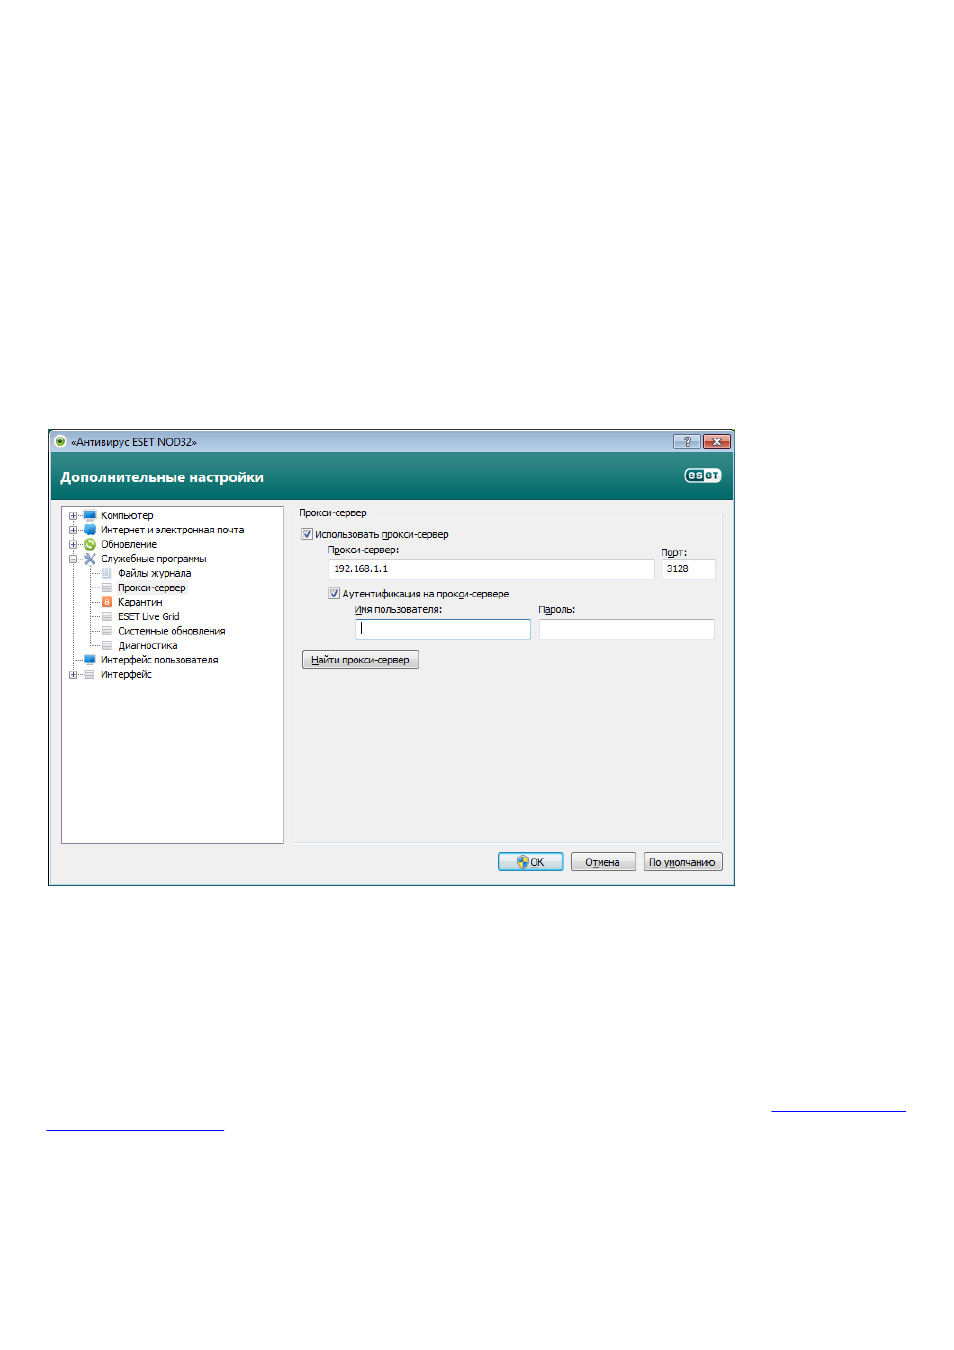
Task: Click the Порт field showing 3128
Action: pyautogui.click(x=688, y=569)
